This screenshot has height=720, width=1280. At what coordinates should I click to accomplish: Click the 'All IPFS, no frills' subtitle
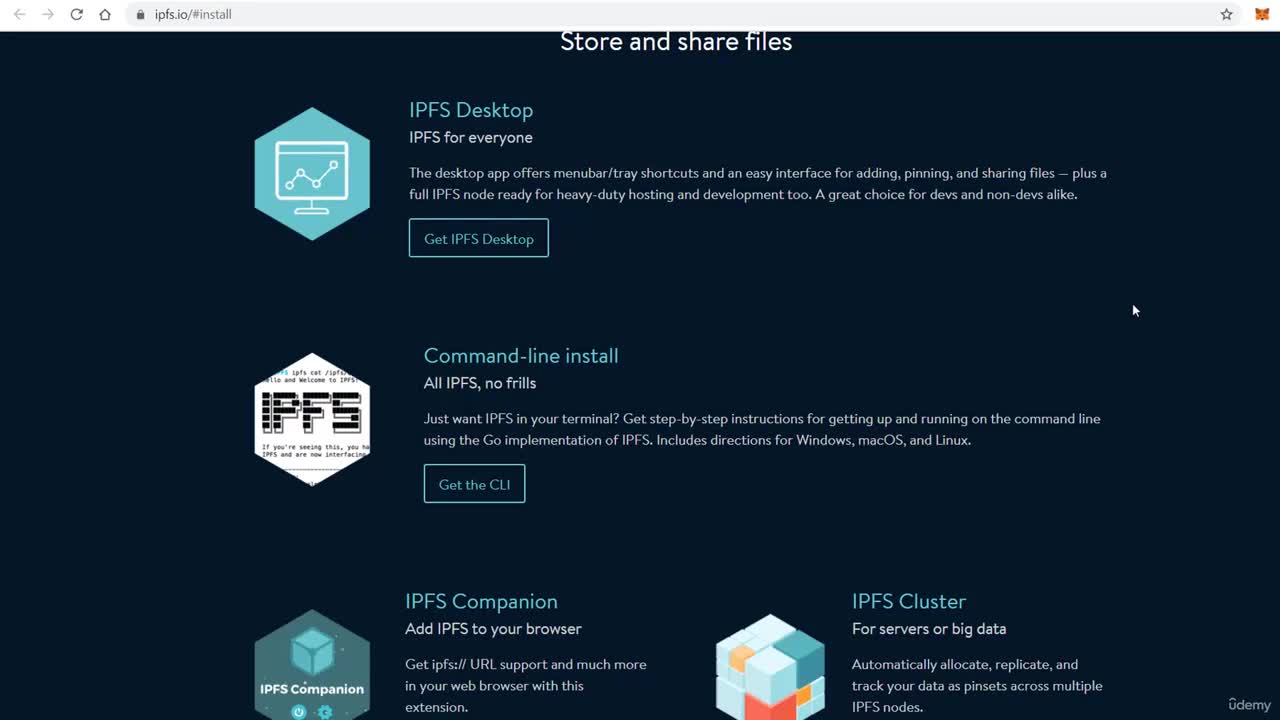point(480,383)
